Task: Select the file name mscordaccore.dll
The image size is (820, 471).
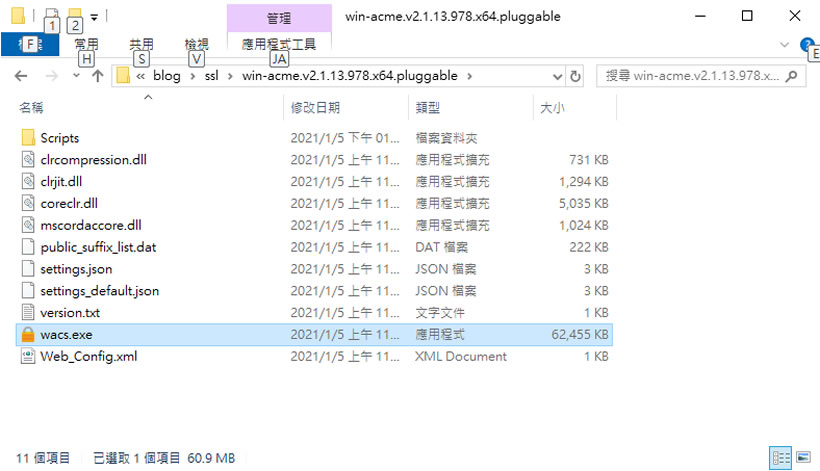Action: (x=91, y=225)
